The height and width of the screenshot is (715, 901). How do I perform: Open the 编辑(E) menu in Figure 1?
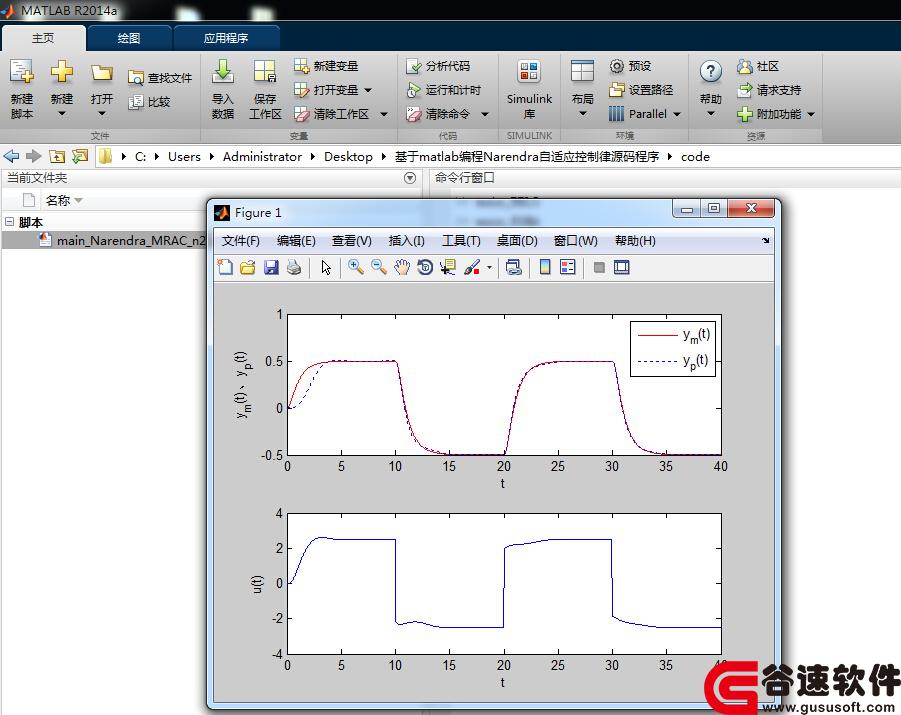click(x=296, y=241)
